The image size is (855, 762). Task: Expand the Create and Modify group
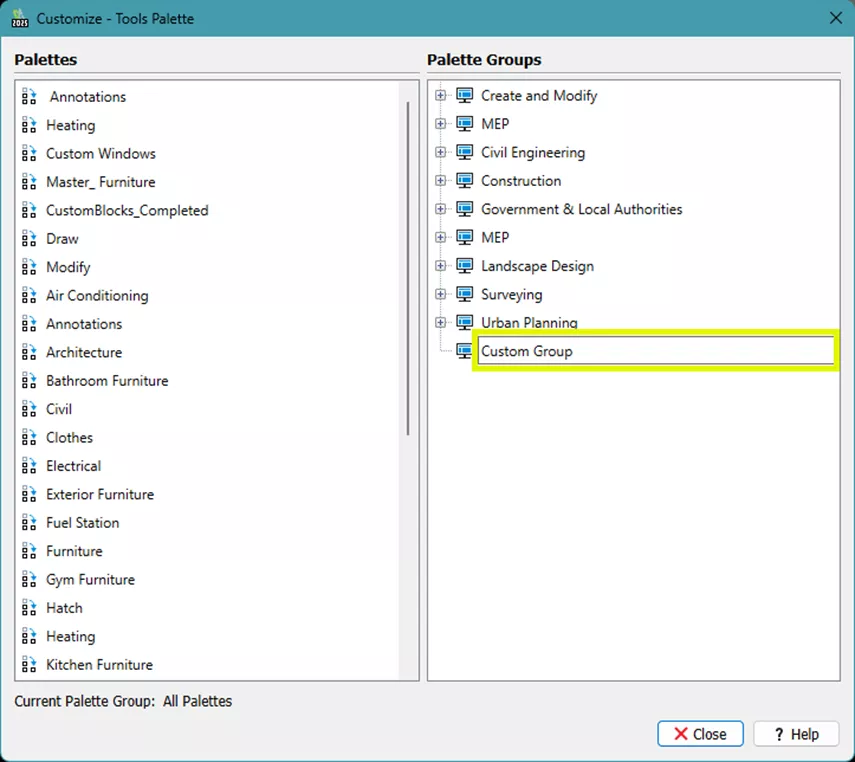point(441,96)
